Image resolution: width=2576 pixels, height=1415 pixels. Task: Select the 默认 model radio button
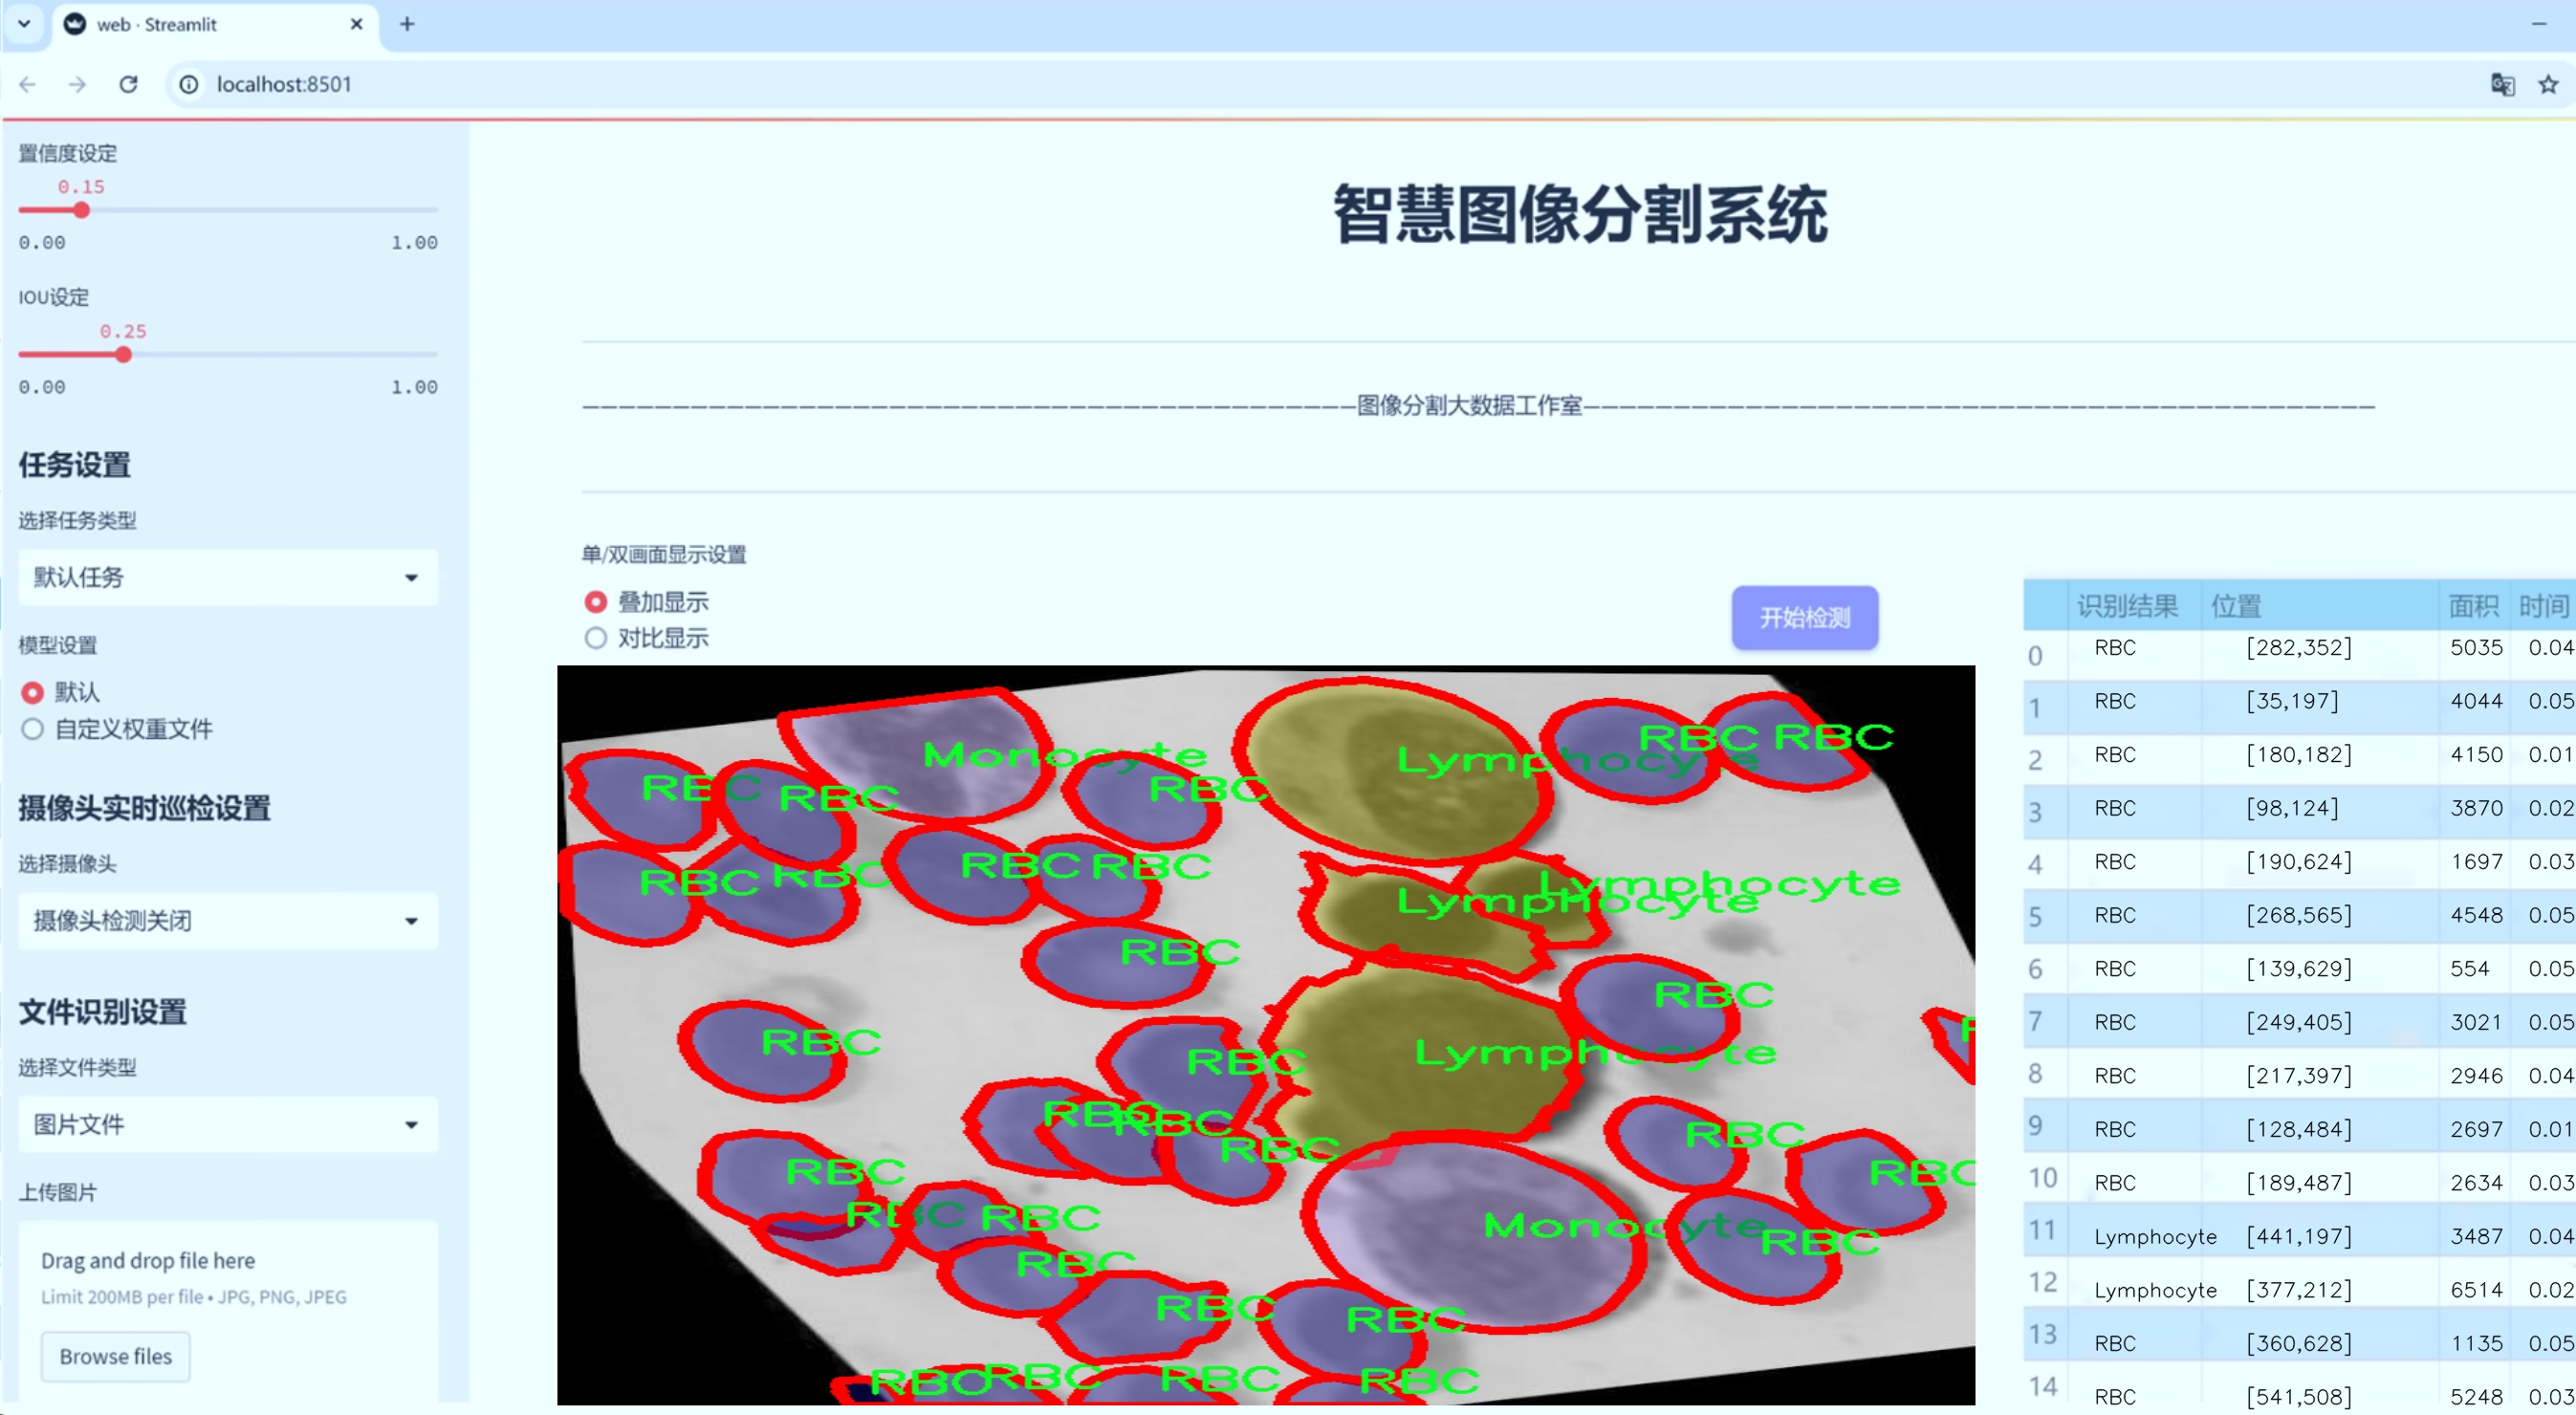(33, 692)
